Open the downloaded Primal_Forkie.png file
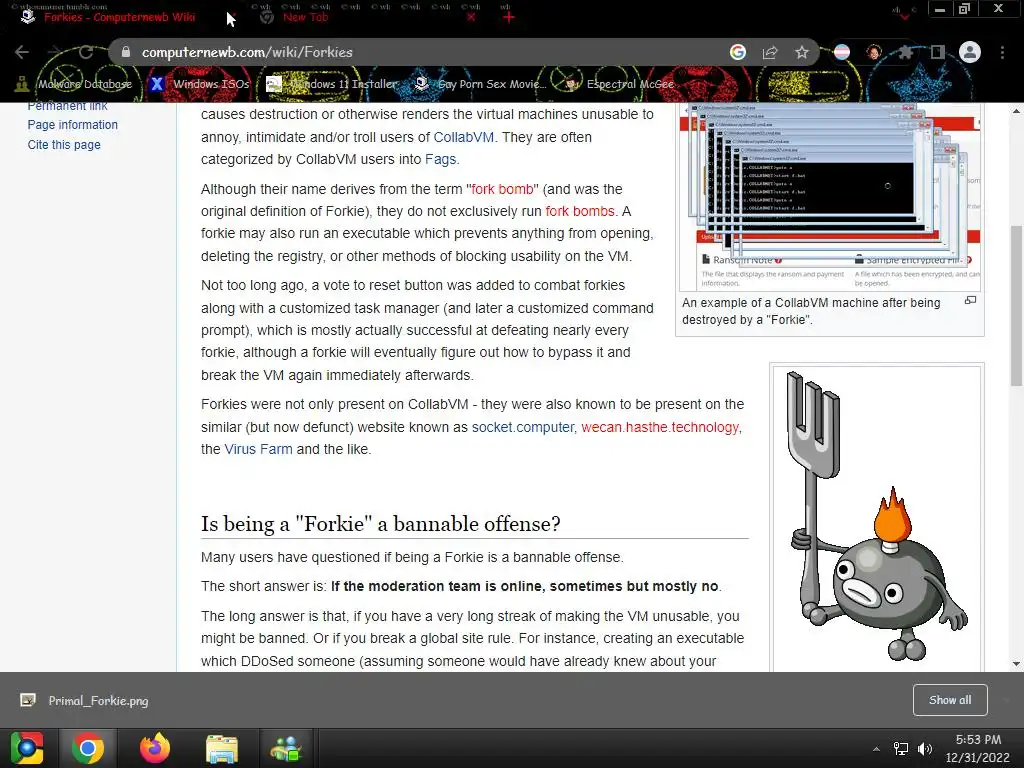The height and width of the screenshot is (768, 1024). pyautogui.click(x=98, y=701)
